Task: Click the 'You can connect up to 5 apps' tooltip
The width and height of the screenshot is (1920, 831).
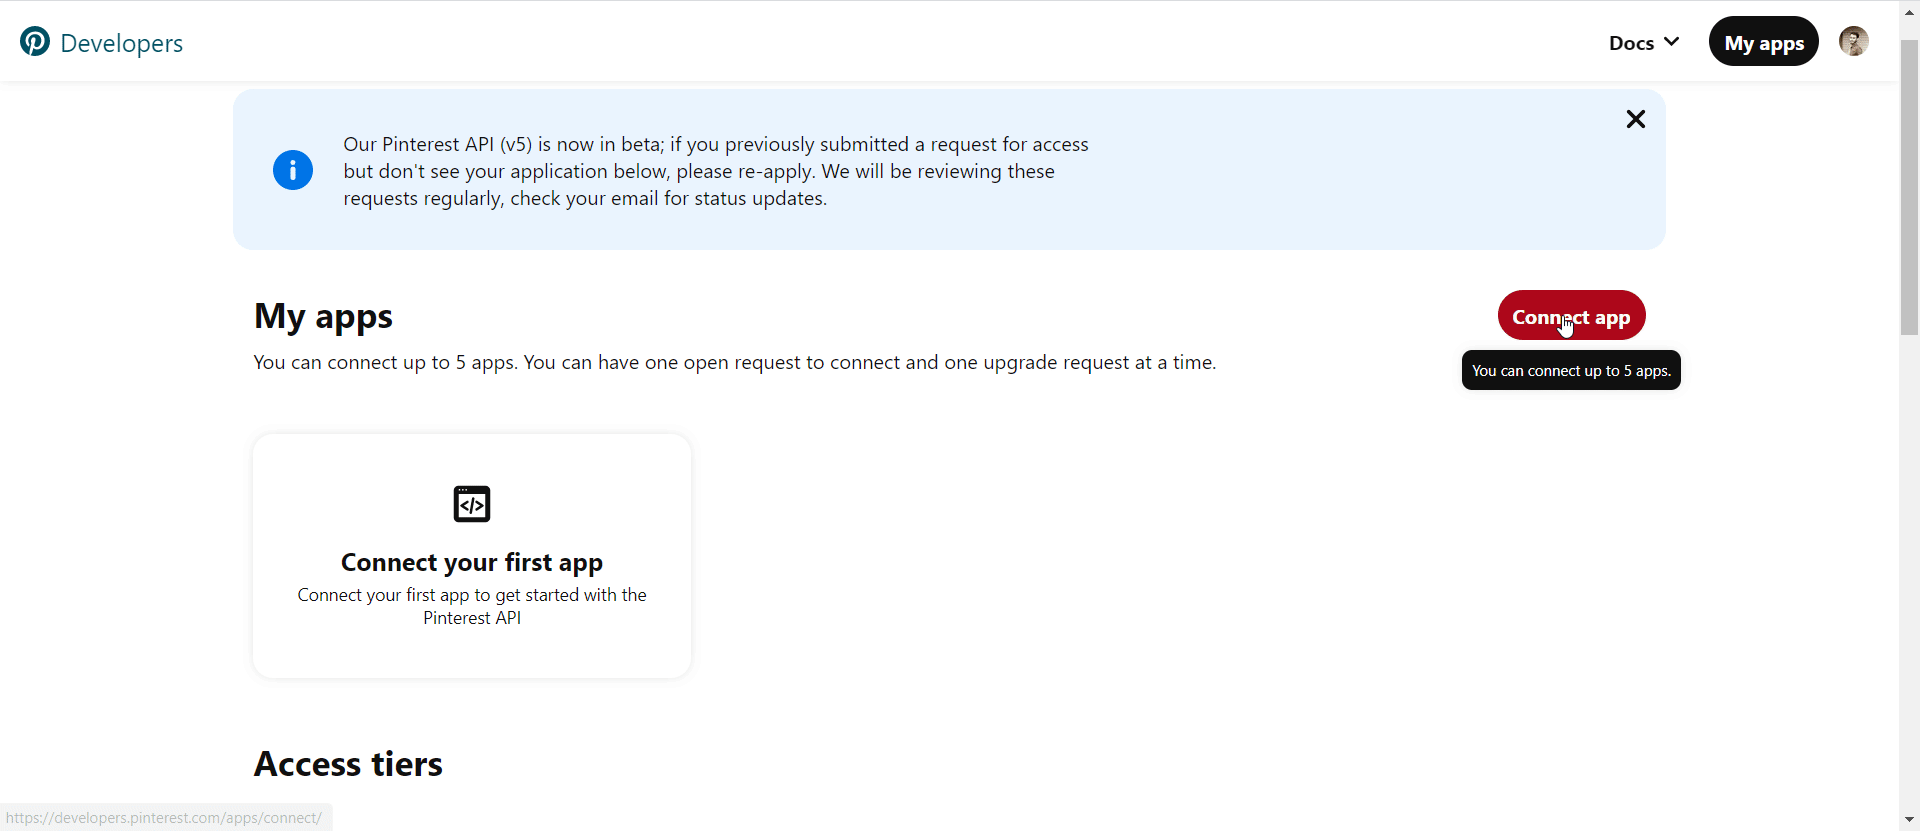Action: (1570, 371)
